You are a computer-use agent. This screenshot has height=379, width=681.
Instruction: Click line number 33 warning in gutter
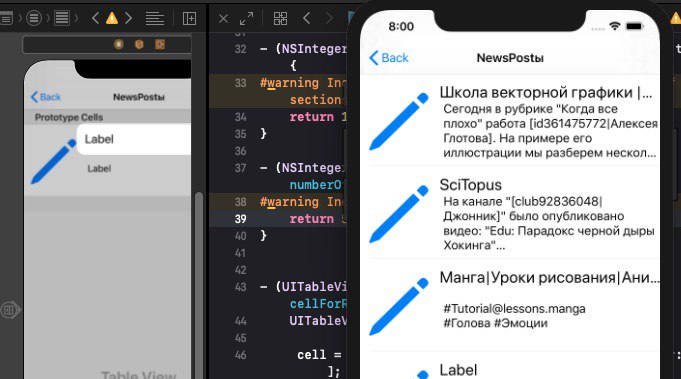click(241, 83)
